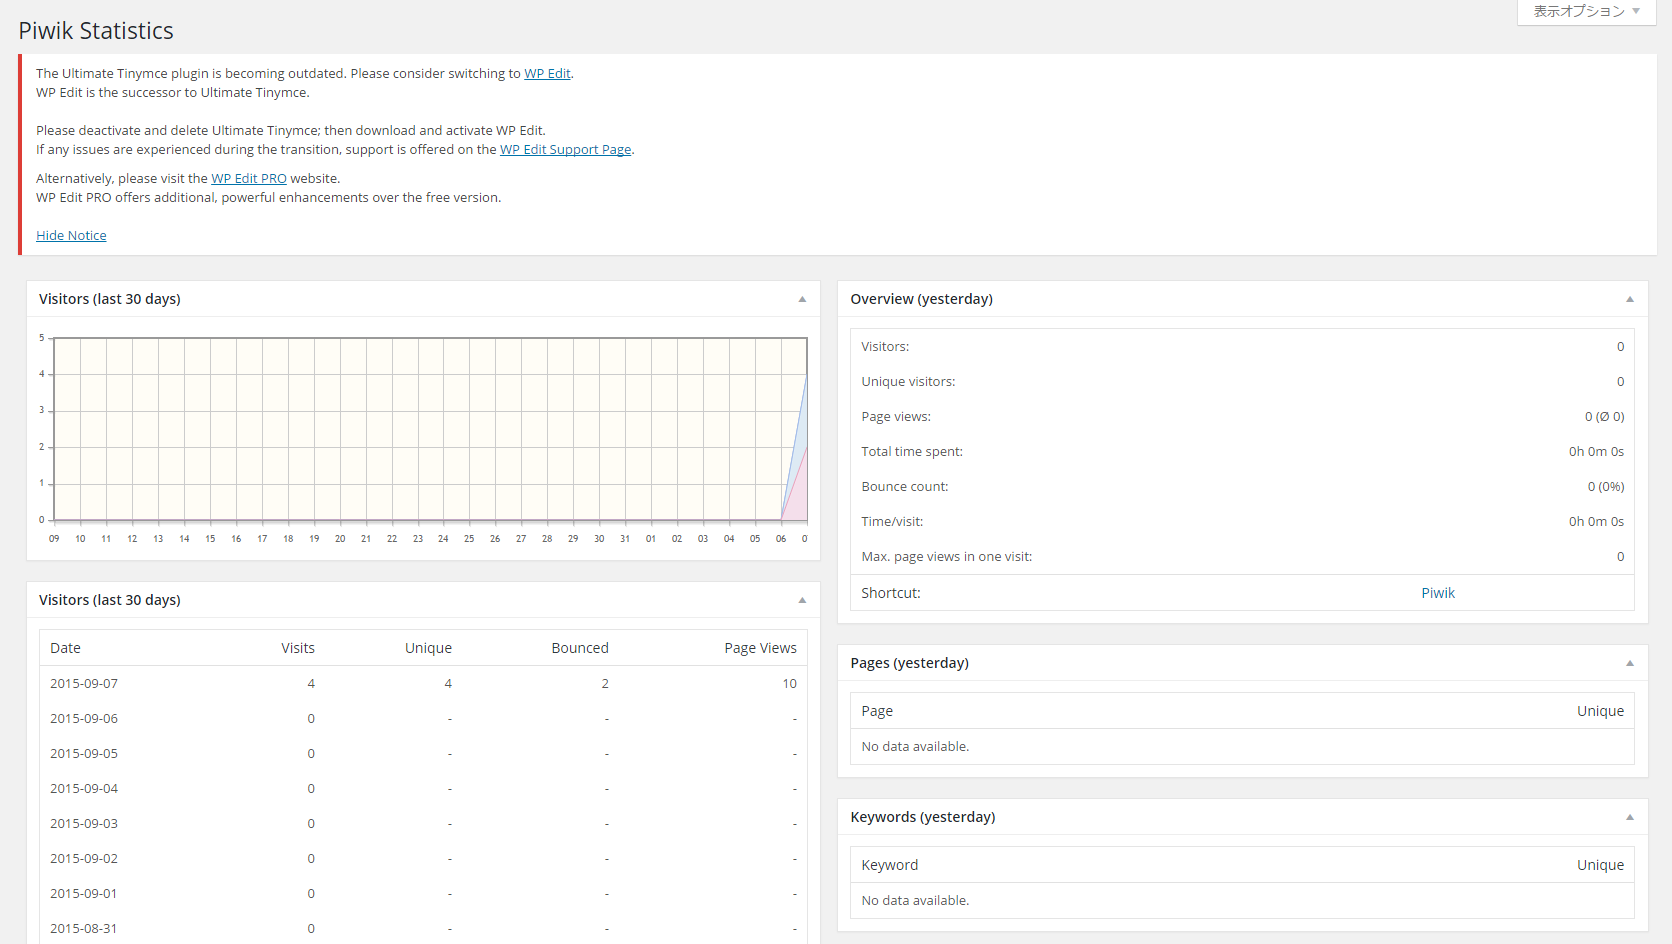The image size is (1672, 944).
Task: Collapse the Visitors chart panel
Action: [802, 299]
